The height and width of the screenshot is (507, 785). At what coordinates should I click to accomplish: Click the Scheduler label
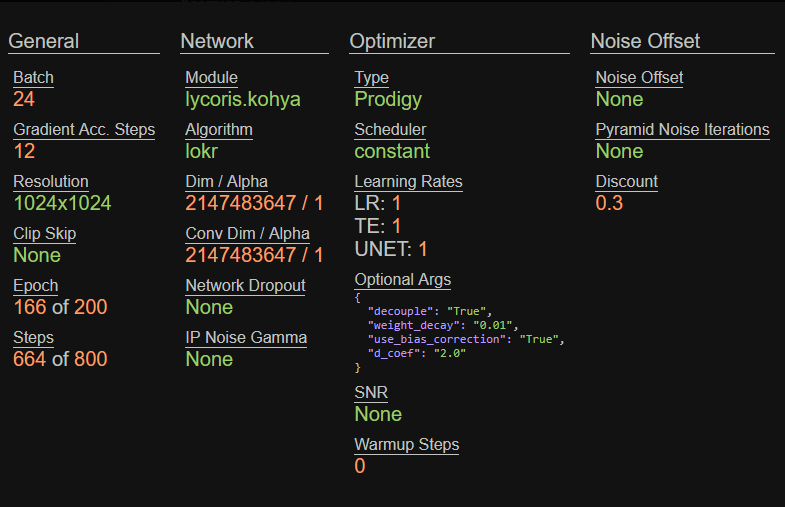pos(390,130)
